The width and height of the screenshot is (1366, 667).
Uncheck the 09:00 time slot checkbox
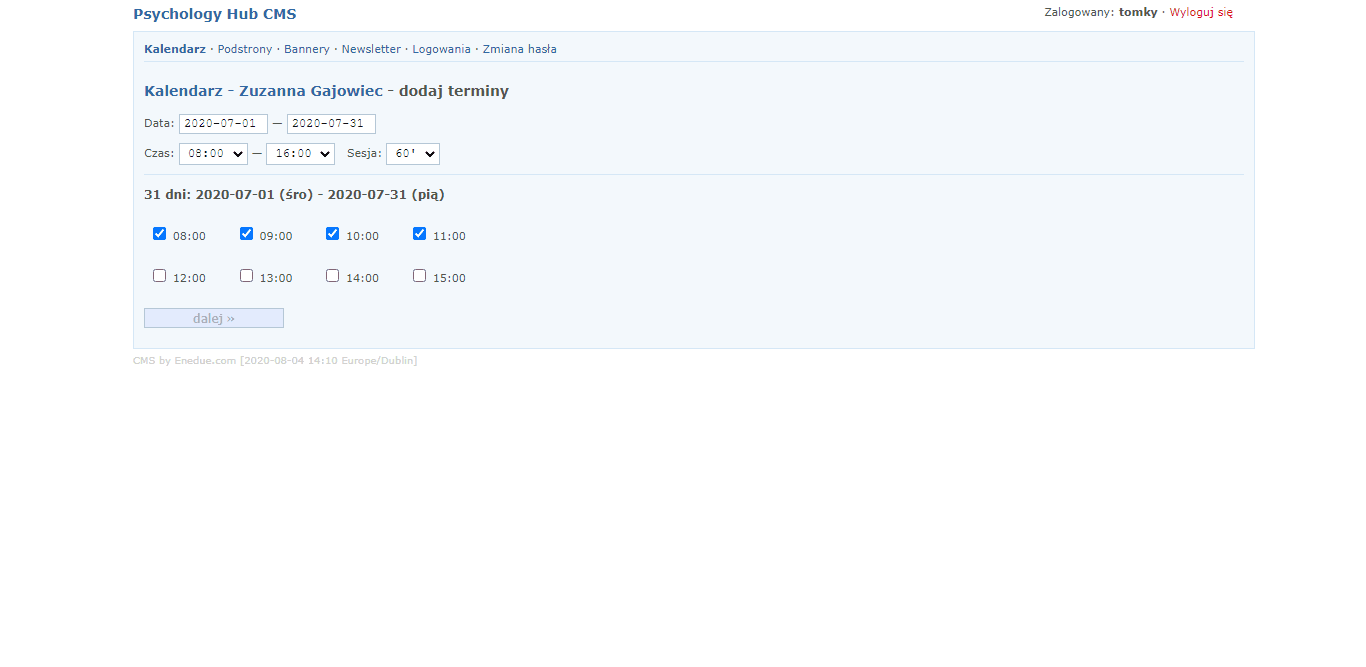pyautogui.click(x=246, y=234)
